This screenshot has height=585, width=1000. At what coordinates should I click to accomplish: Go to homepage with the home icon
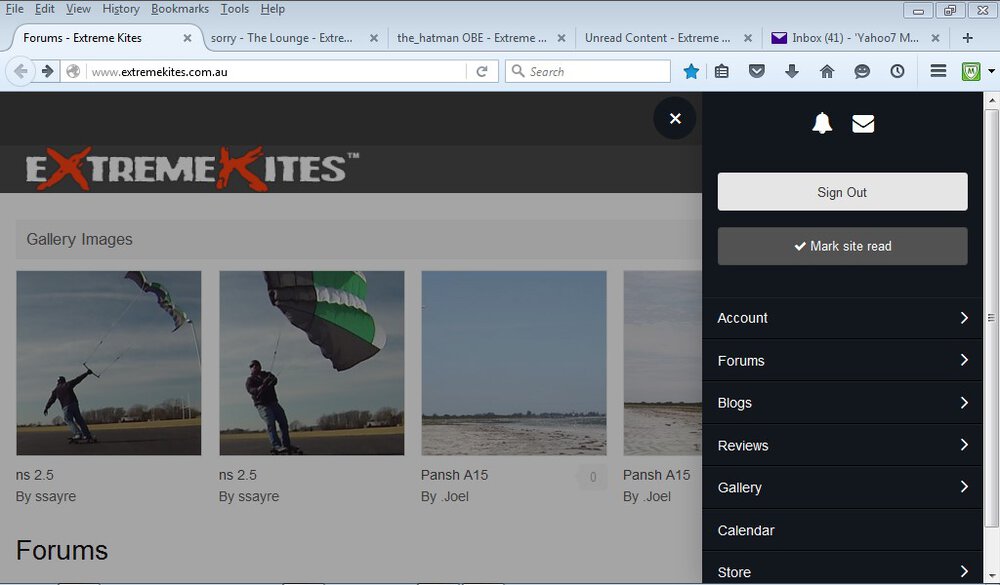pyautogui.click(x=827, y=71)
